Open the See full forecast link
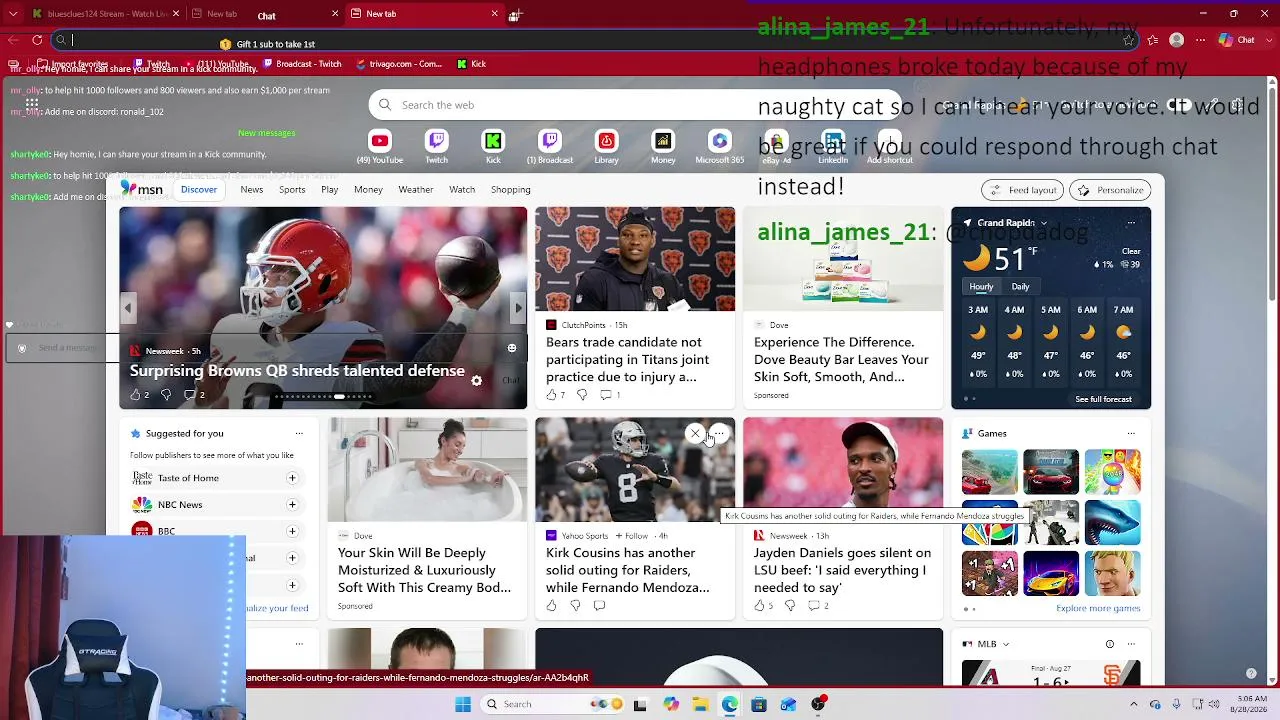The height and width of the screenshot is (720, 1280). pos(1103,399)
